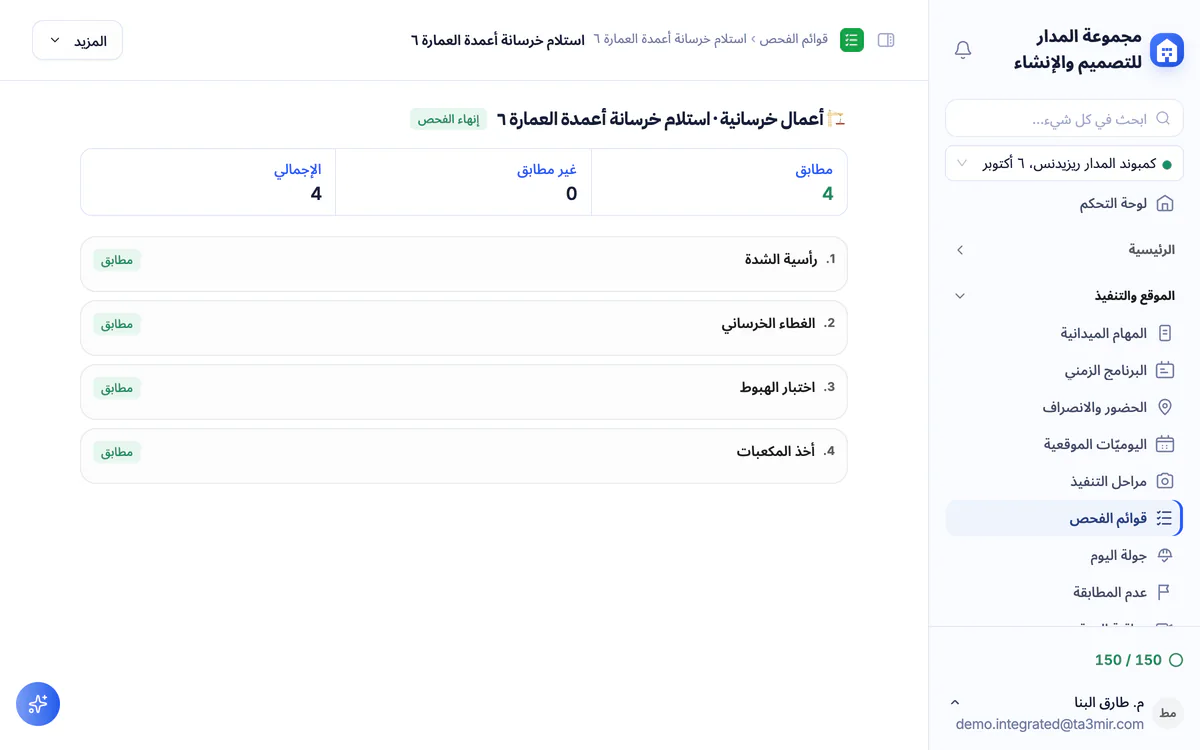Click the crane emoji next to title
Screen dimensions: 1200x750
[x=836, y=119]
